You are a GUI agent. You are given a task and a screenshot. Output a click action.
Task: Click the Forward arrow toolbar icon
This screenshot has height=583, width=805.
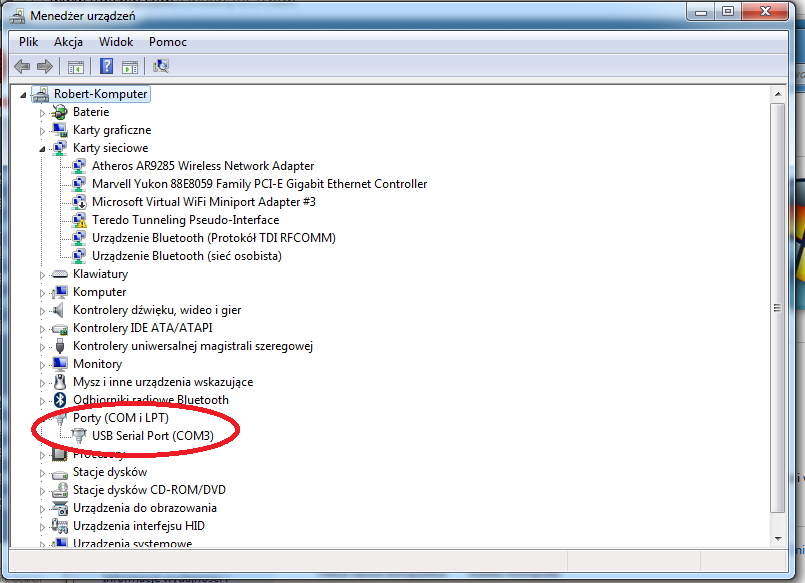coord(44,67)
